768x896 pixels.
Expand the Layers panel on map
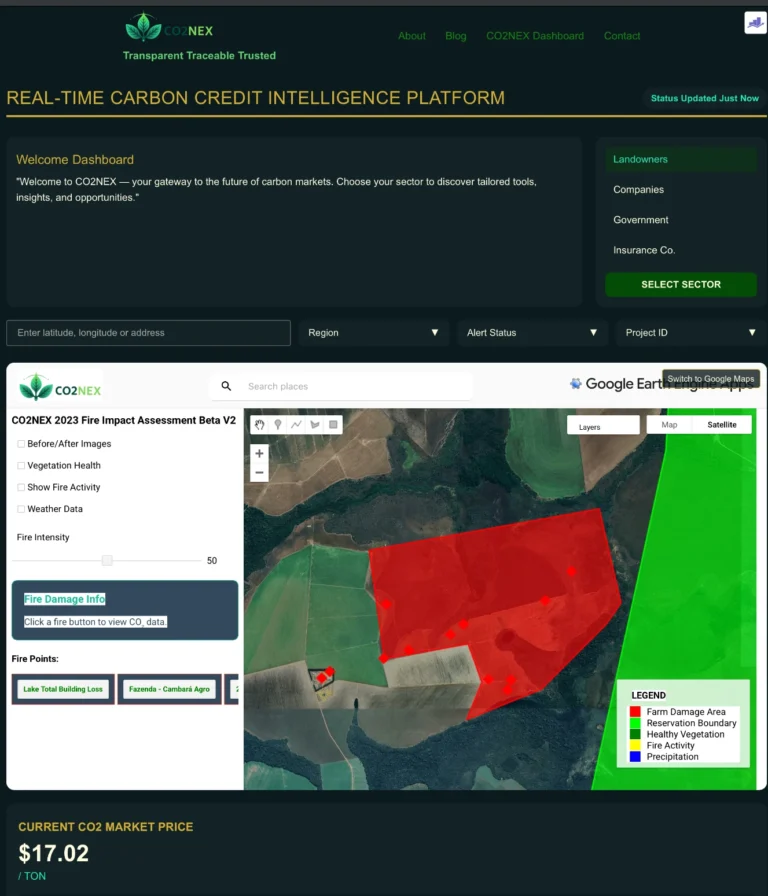click(x=603, y=425)
